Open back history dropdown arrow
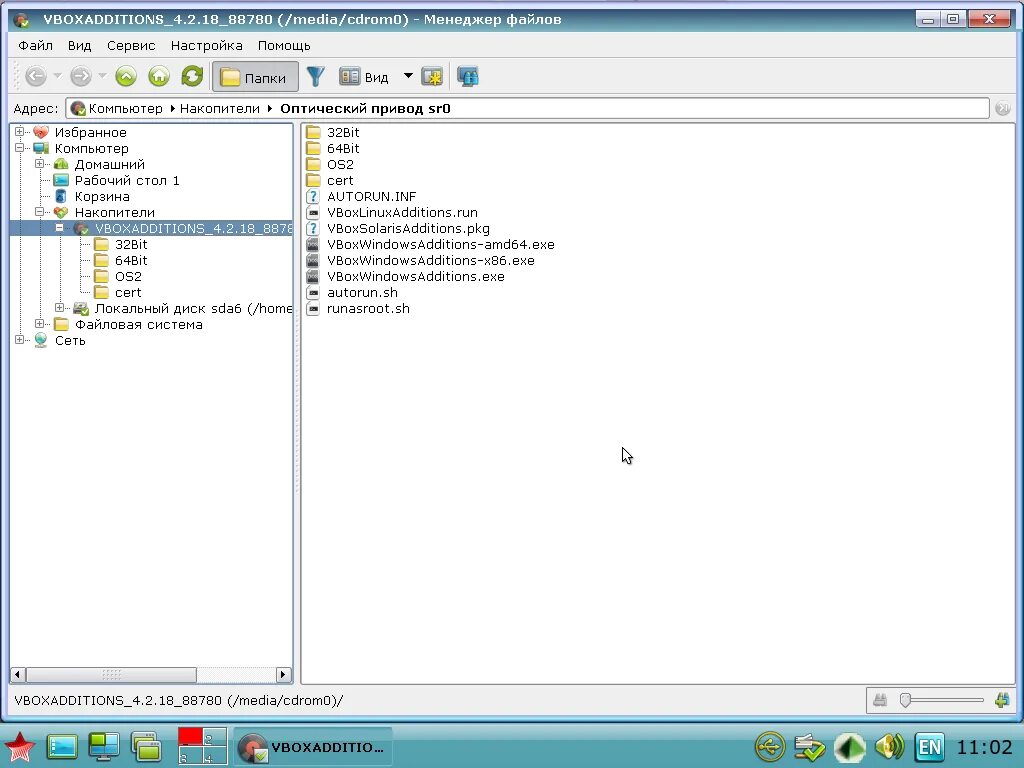Screen dimensions: 1024x768 [x=57, y=76]
